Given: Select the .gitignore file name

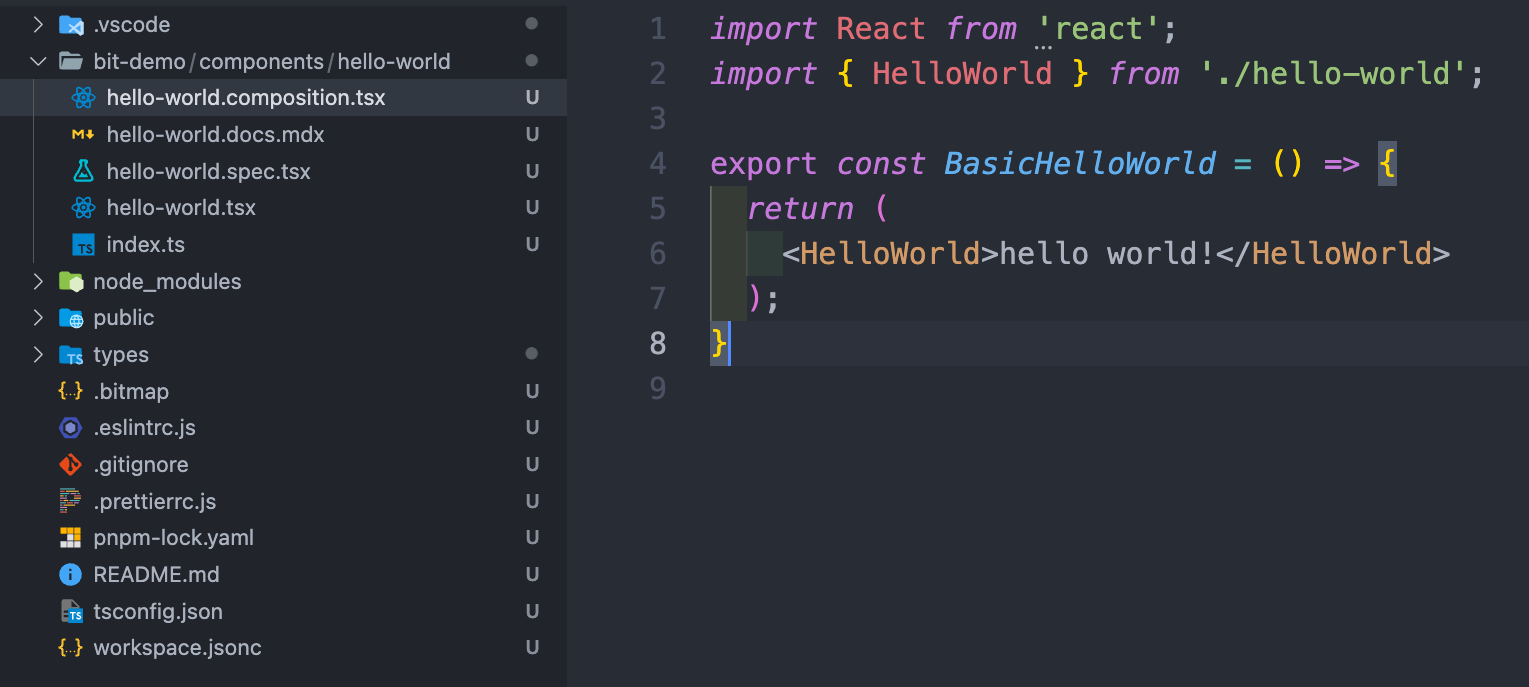Looking at the screenshot, I should pyautogui.click(x=141, y=465).
